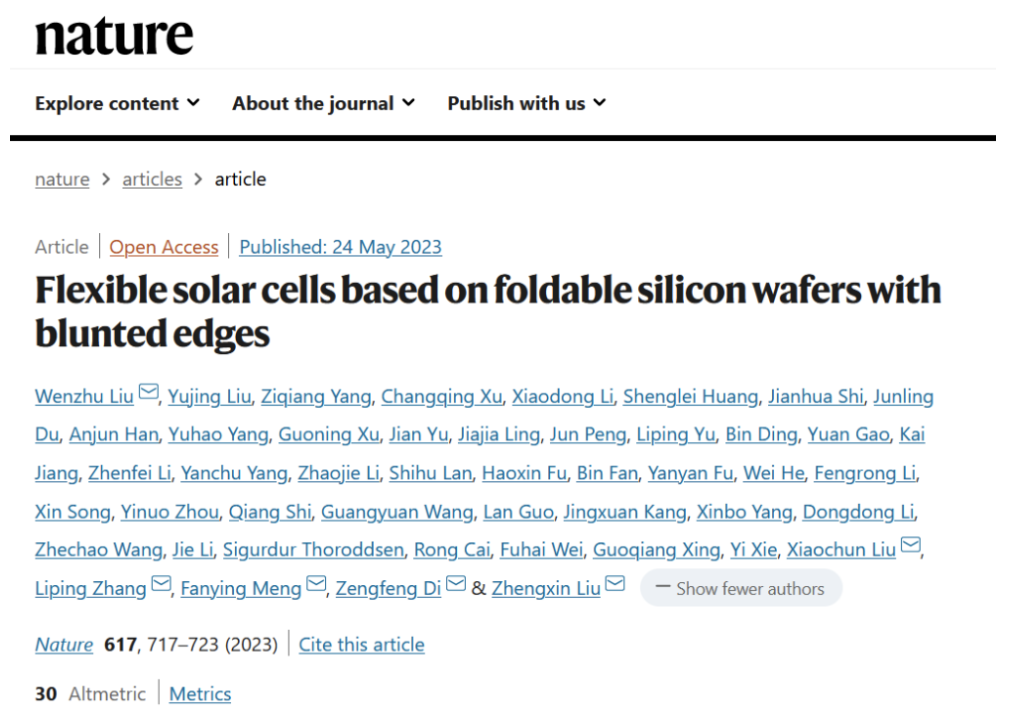Image resolution: width=1010 pixels, height=714 pixels.
Task: Click the chevron beside Explore content
Action: point(193,102)
